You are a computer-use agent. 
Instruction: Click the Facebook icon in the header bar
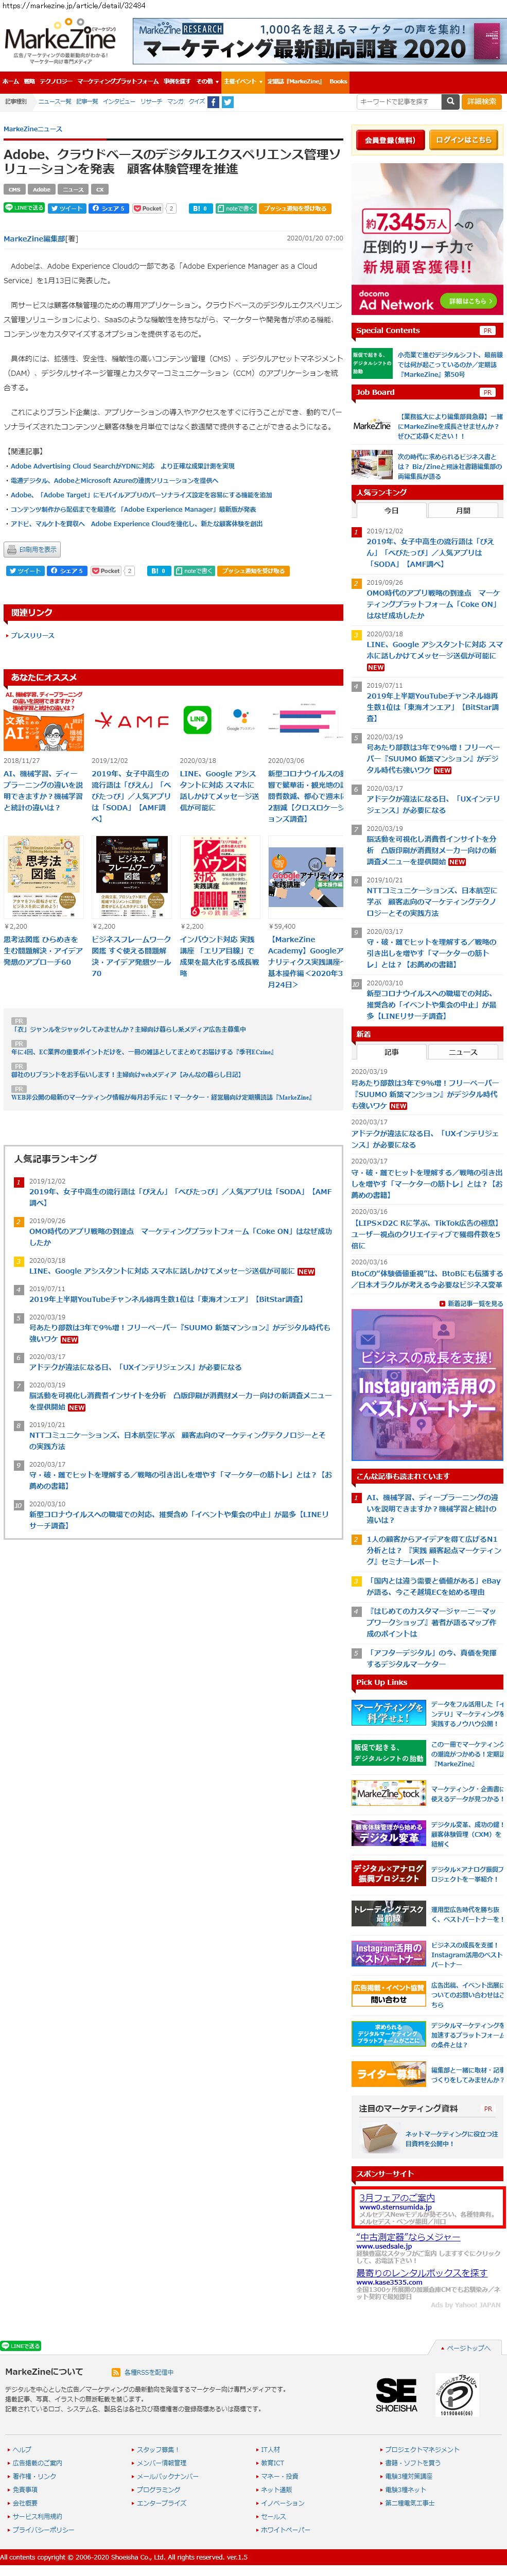coord(213,102)
